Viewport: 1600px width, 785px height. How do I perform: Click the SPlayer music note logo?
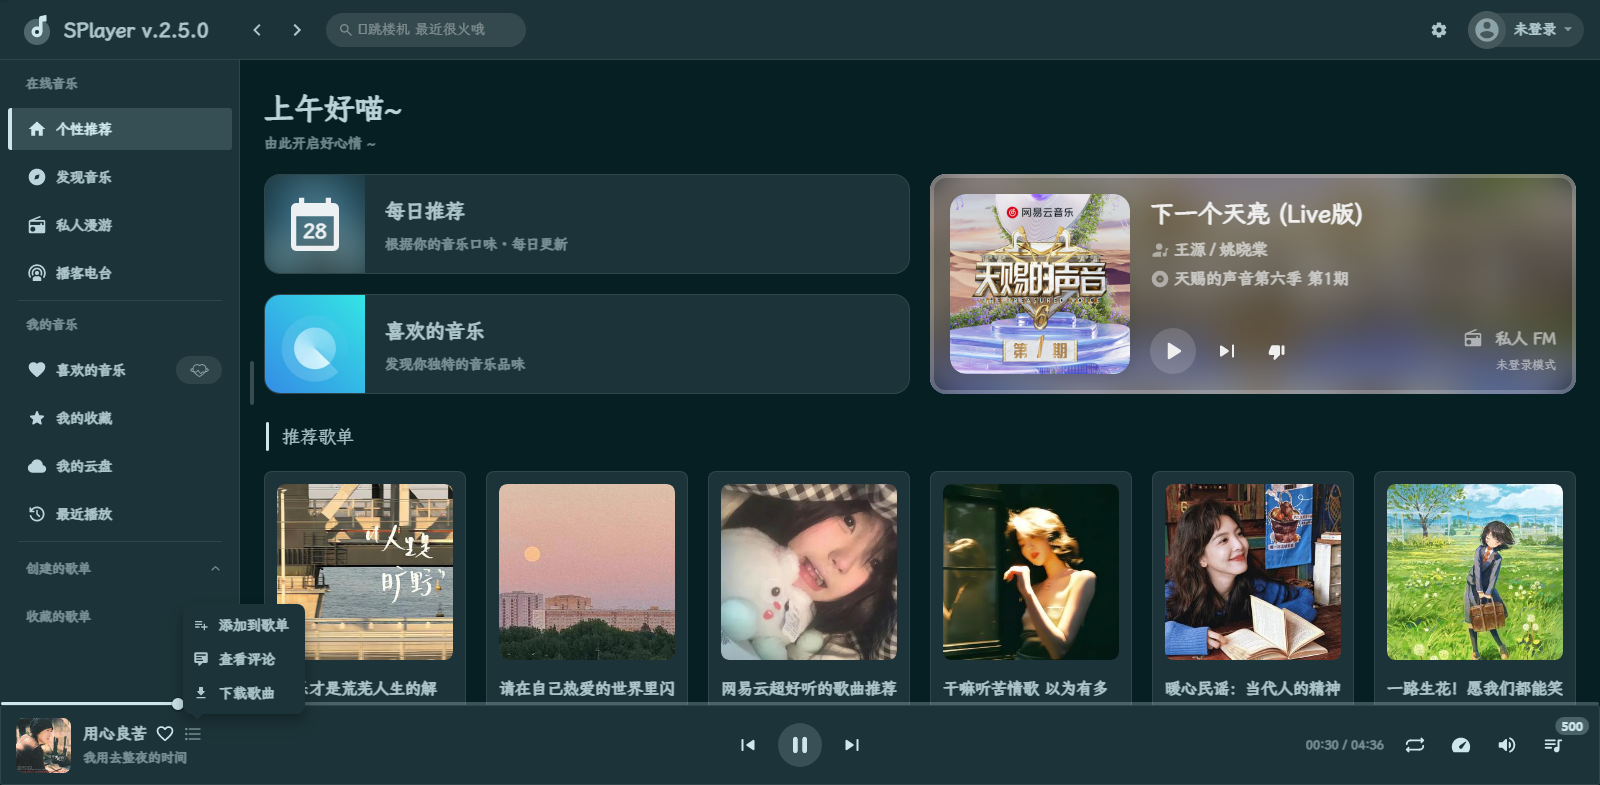coord(38,29)
